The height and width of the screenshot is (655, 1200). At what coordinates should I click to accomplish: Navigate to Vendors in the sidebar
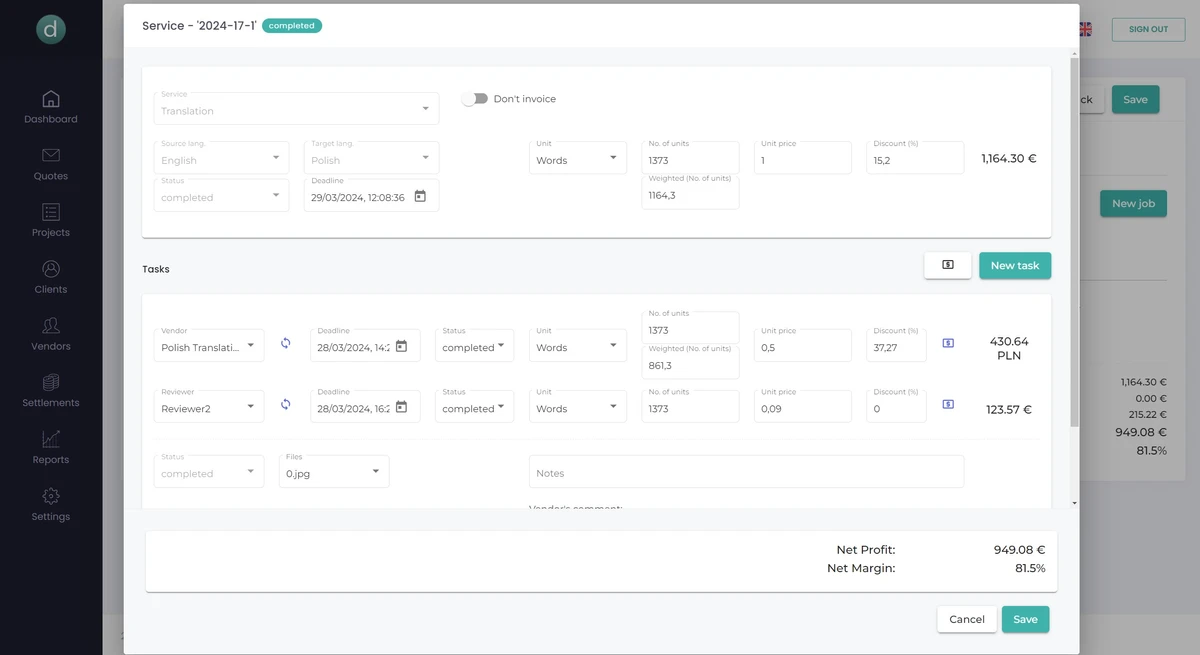[x=51, y=333]
